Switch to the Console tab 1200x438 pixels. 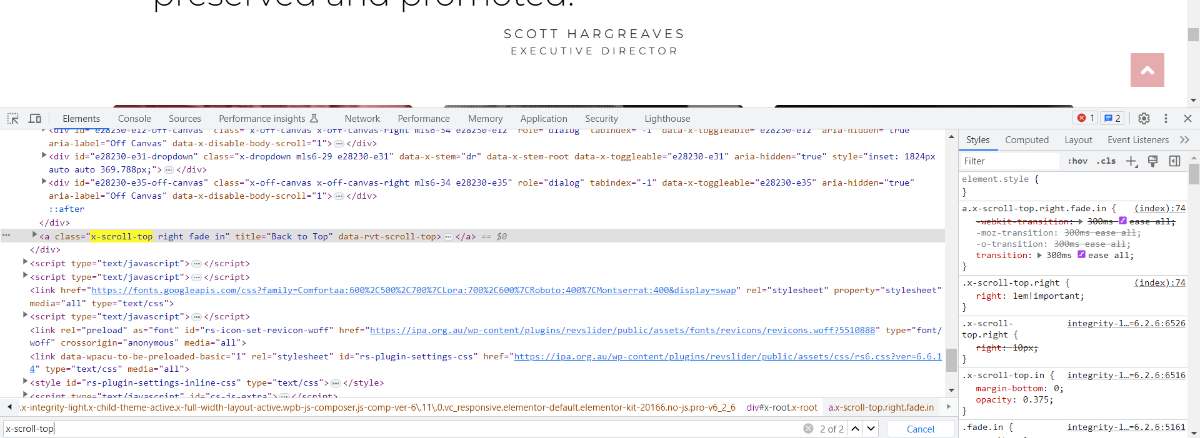coord(134,118)
